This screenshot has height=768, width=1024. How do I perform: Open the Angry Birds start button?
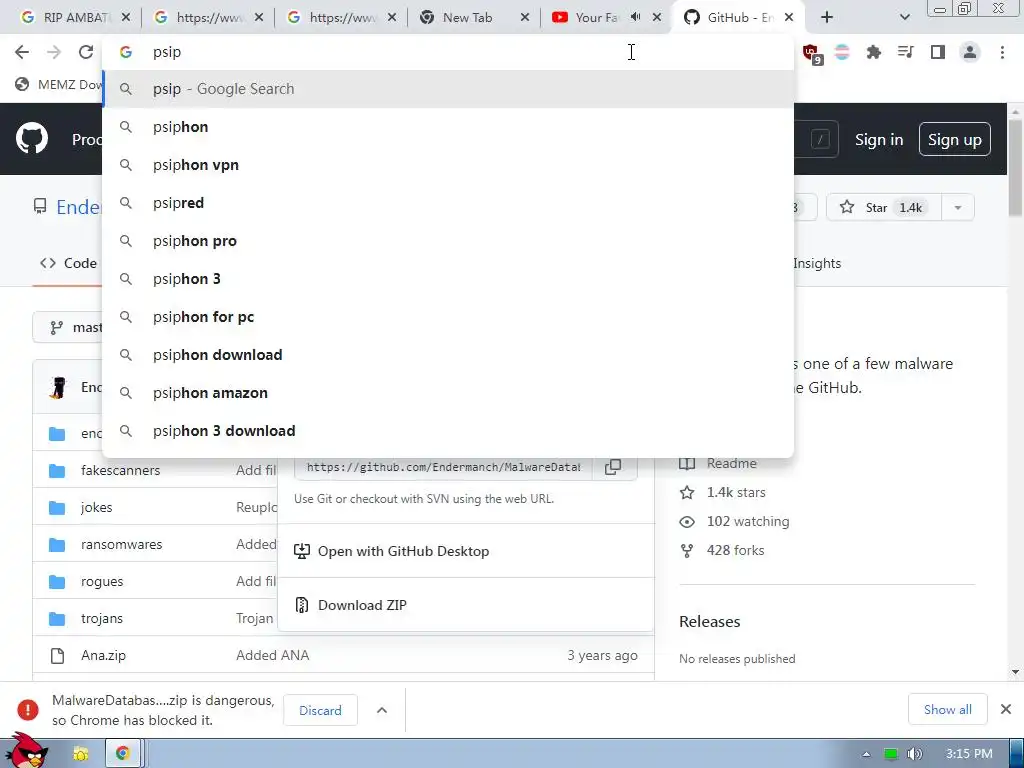coord(26,751)
